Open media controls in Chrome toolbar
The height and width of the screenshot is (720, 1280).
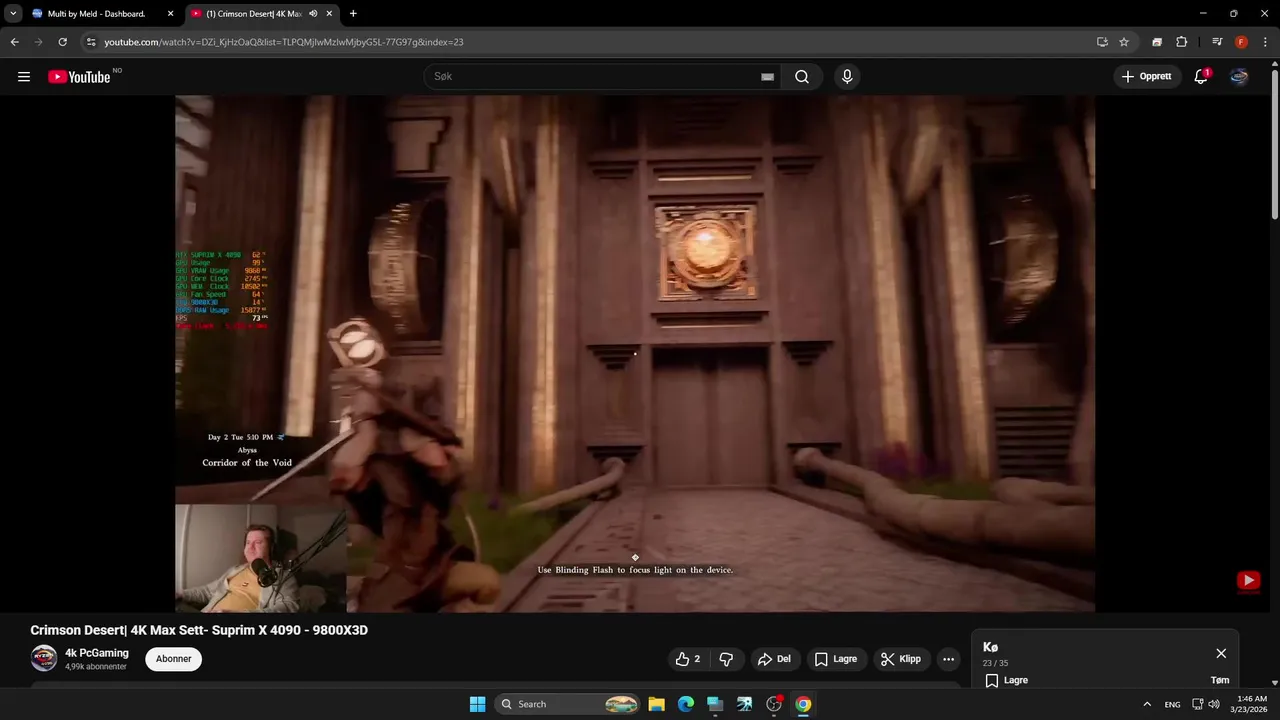(1217, 42)
